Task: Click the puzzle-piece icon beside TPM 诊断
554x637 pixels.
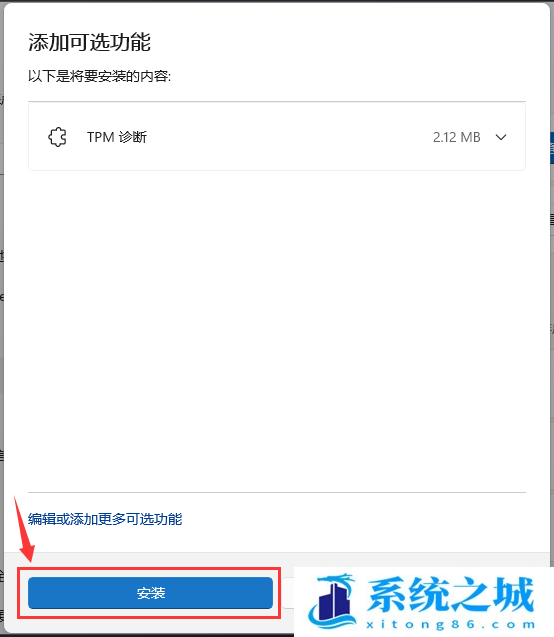Action: pos(57,137)
